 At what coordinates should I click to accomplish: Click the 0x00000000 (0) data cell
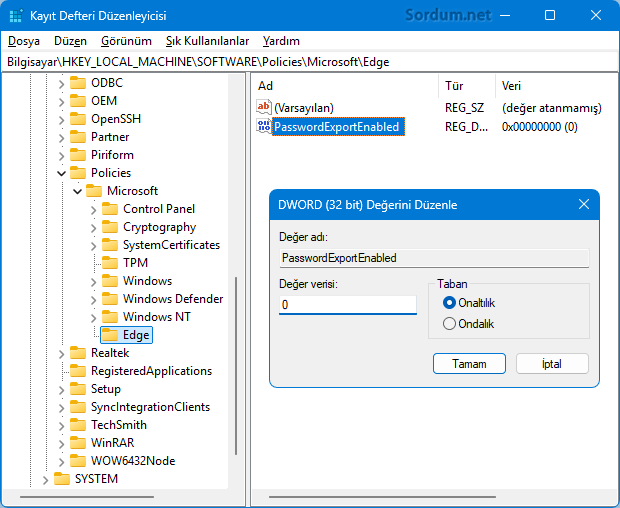pyautogui.click(x=540, y=127)
